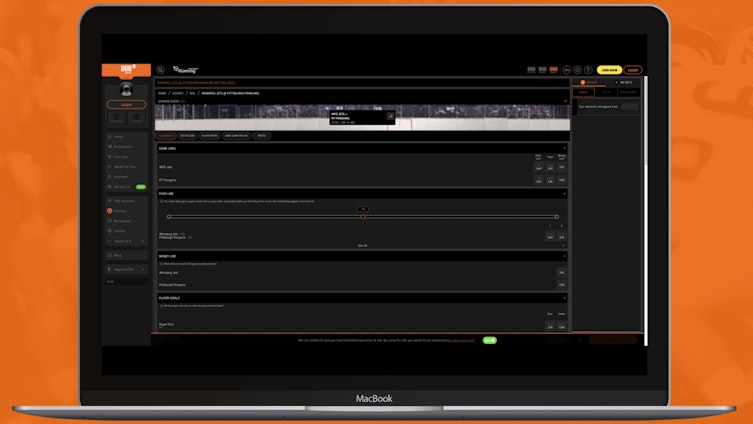The width and height of the screenshot is (753, 424).
Task: Click the 888sport logo in the top corner
Action: (x=126, y=70)
